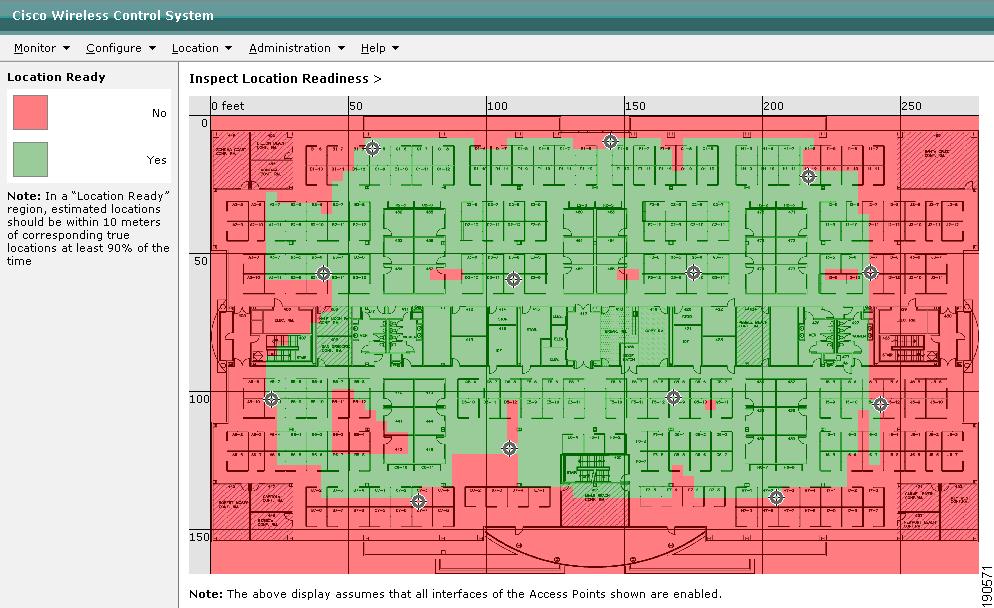Select leftmost access point on vertical 100 line
The height and width of the screenshot is (608, 994).
pos(271,399)
